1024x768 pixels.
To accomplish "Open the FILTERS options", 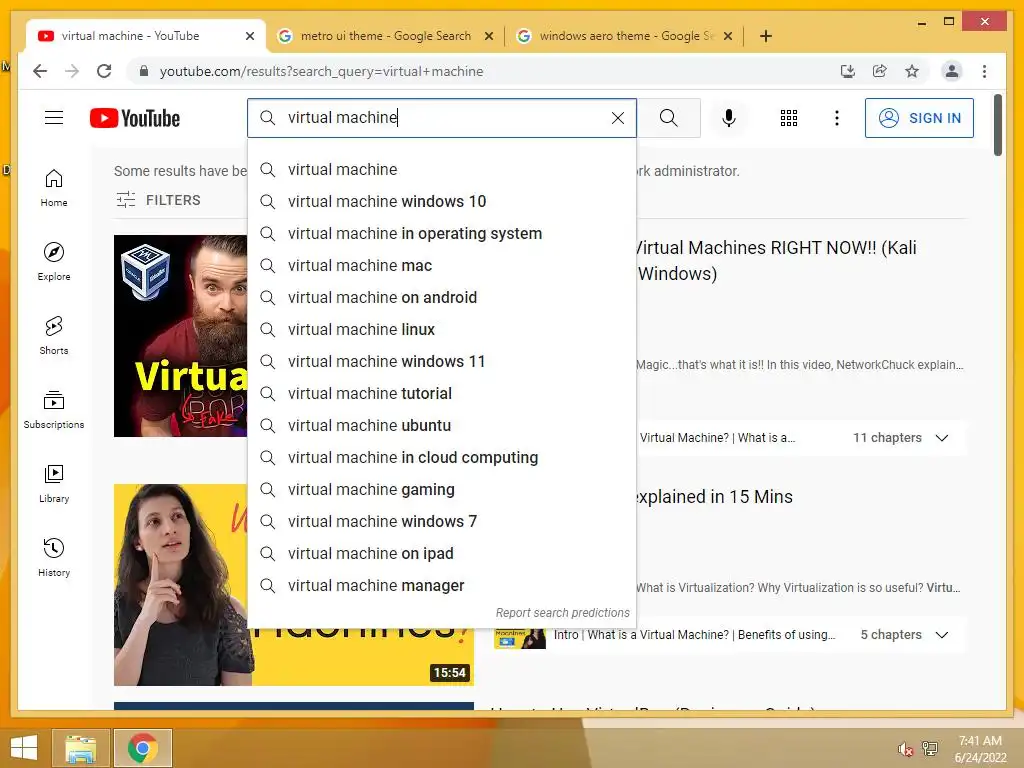I will [x=158, y=200].
